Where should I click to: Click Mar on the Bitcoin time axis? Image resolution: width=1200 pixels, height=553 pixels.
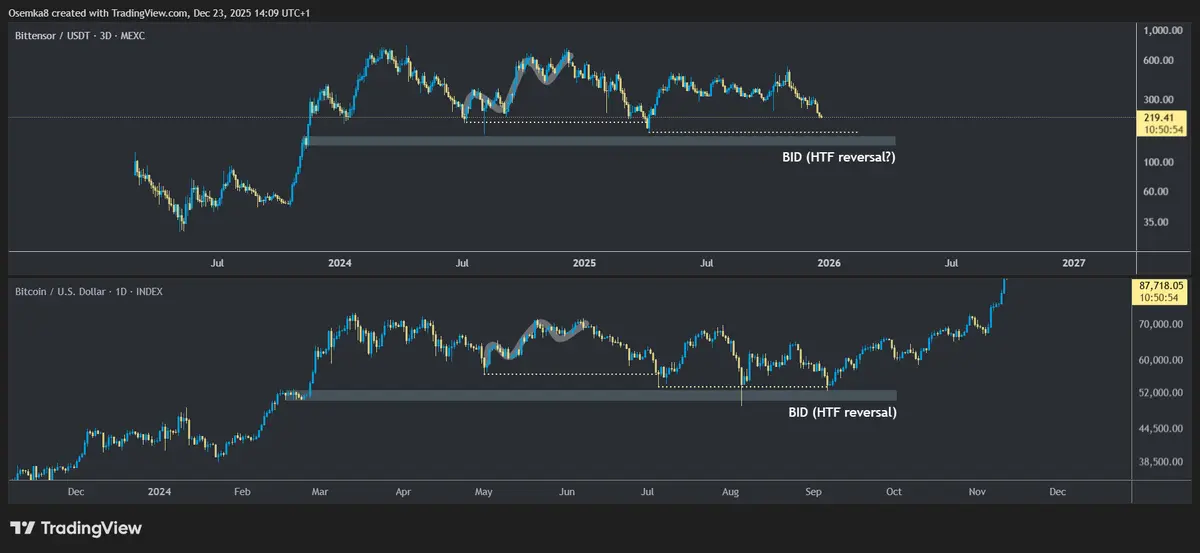tap(318, 492)
